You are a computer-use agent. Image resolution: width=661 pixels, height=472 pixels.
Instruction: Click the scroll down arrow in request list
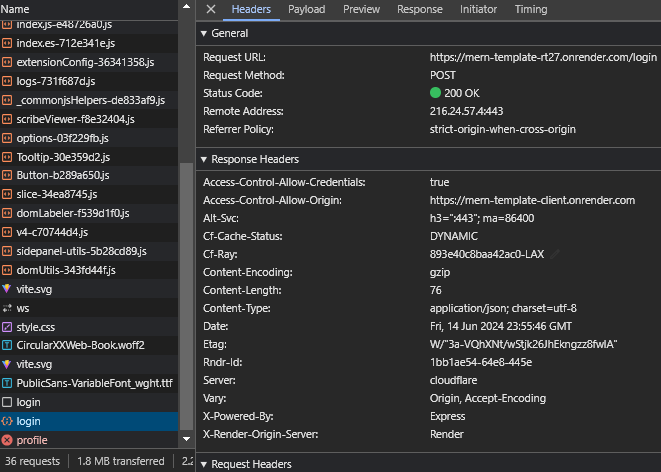186,439
